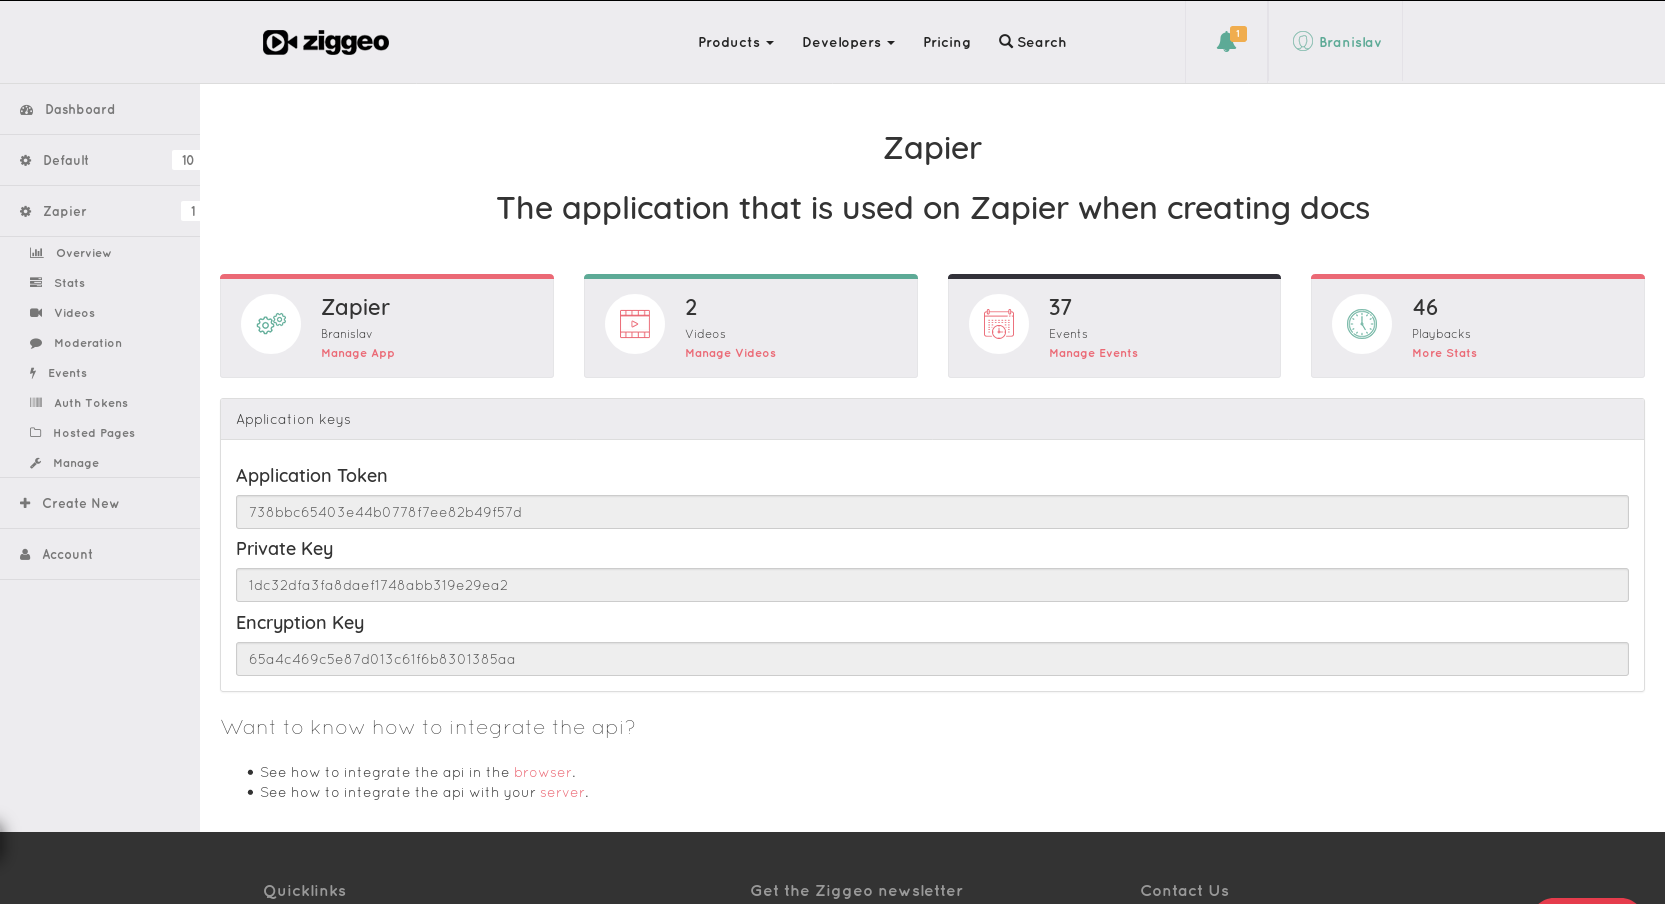
Task: Click the calendar icon on Events card
Action: (x=998, y=324)
